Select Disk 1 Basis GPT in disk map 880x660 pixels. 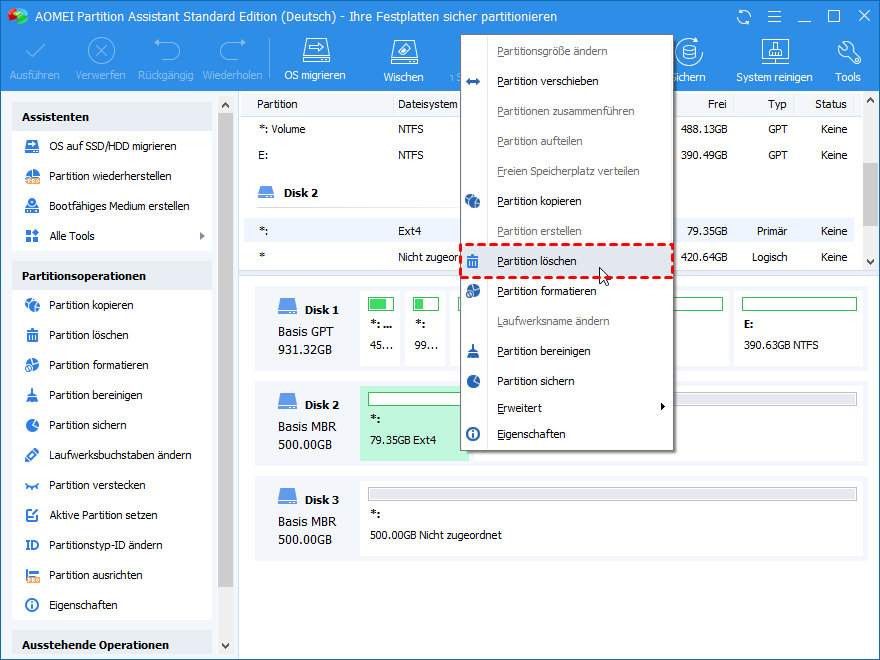click(x=308, y=329)
